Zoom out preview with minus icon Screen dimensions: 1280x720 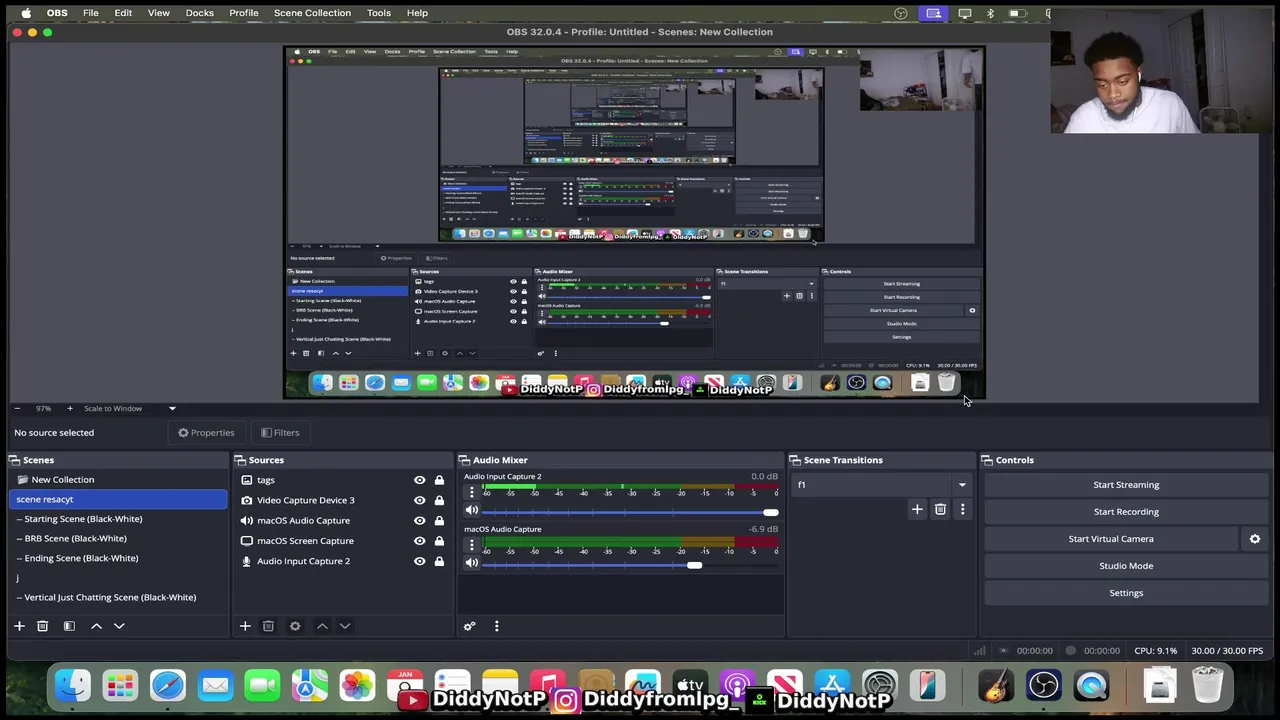point(17,408)
